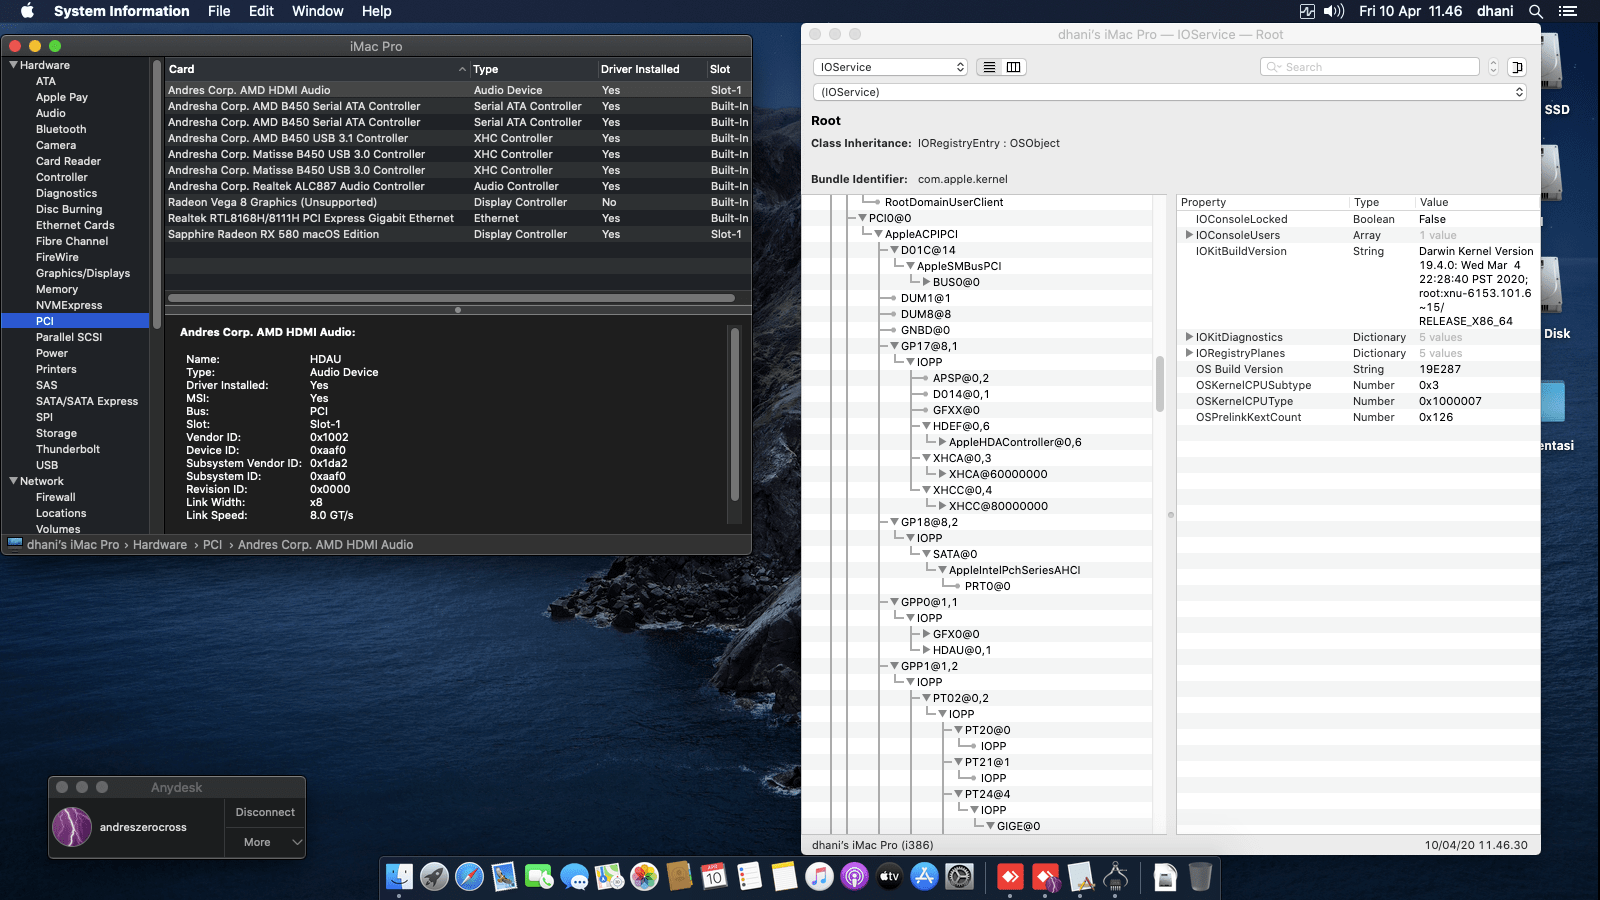The image size is (1600, 900).
Task: Open Launchpad rocket icon in Dock
Action: (x=434, y=877)
